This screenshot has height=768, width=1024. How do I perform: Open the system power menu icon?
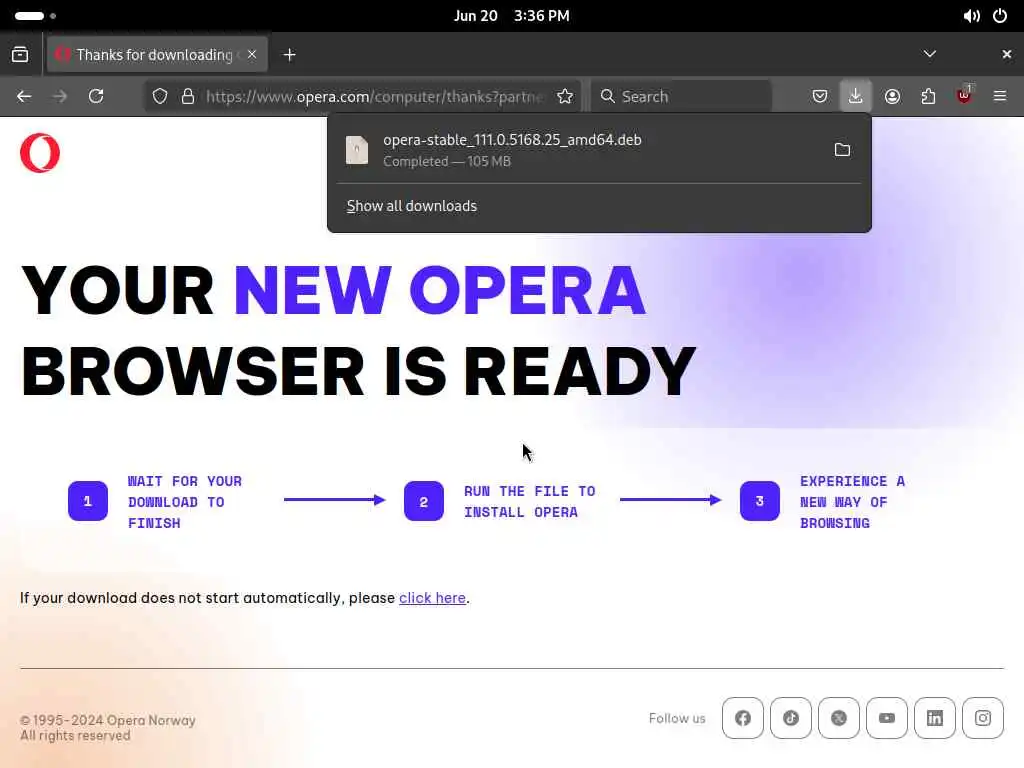point(1000,16)
